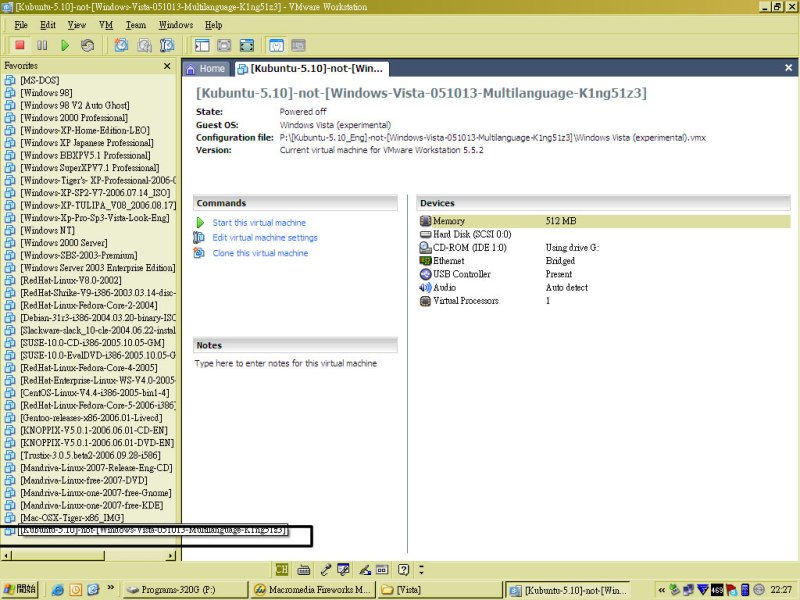The height and width of the screenshot is (600, 800).
Task: Select the USB Controller device row
Action: pos(605,274)
